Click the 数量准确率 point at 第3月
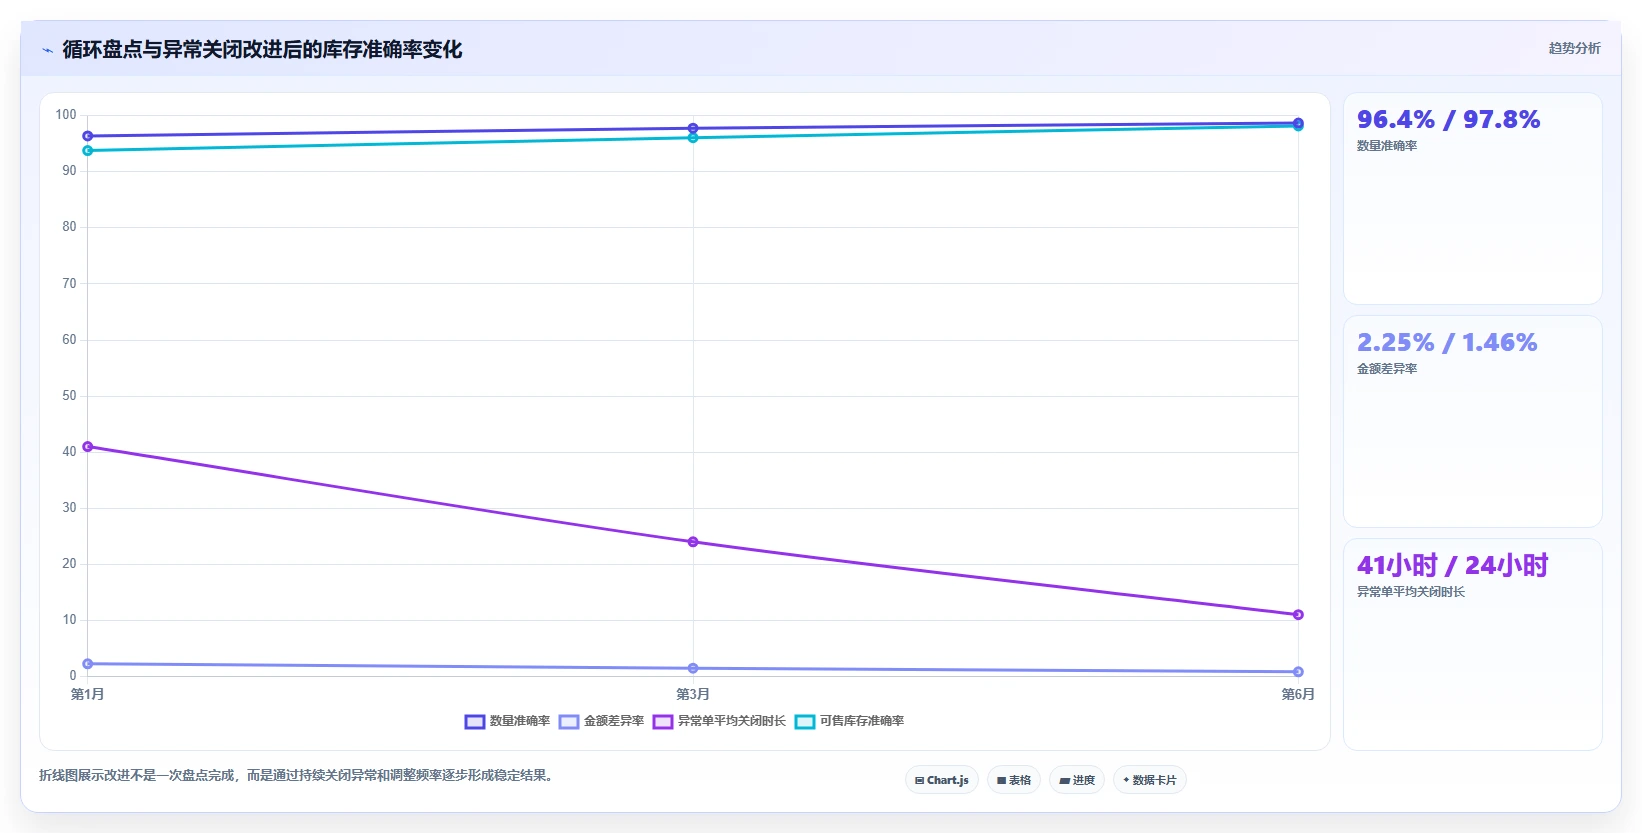Screen dimensions: 1642x833 [693, 129]
